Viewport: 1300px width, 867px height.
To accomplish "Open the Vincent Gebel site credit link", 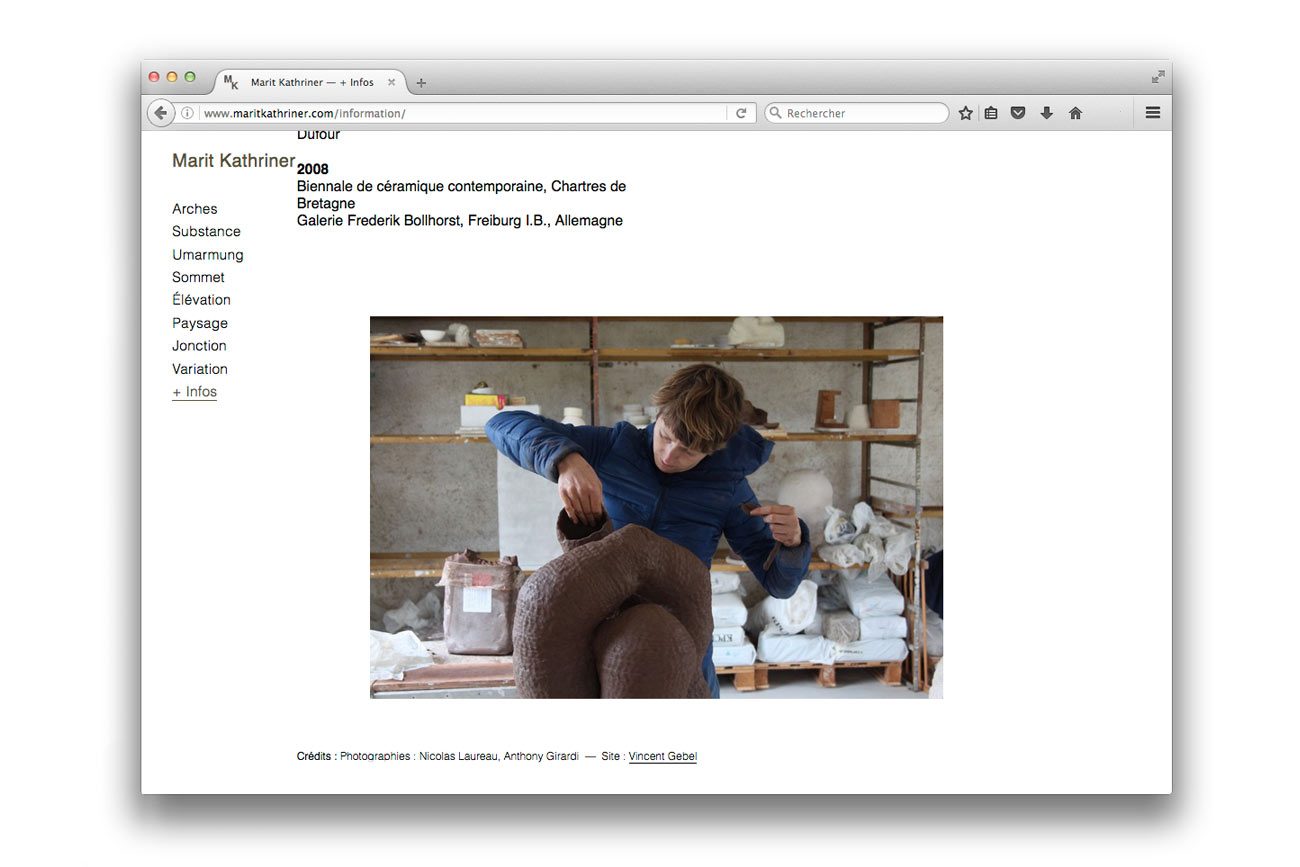I will 662,757.
